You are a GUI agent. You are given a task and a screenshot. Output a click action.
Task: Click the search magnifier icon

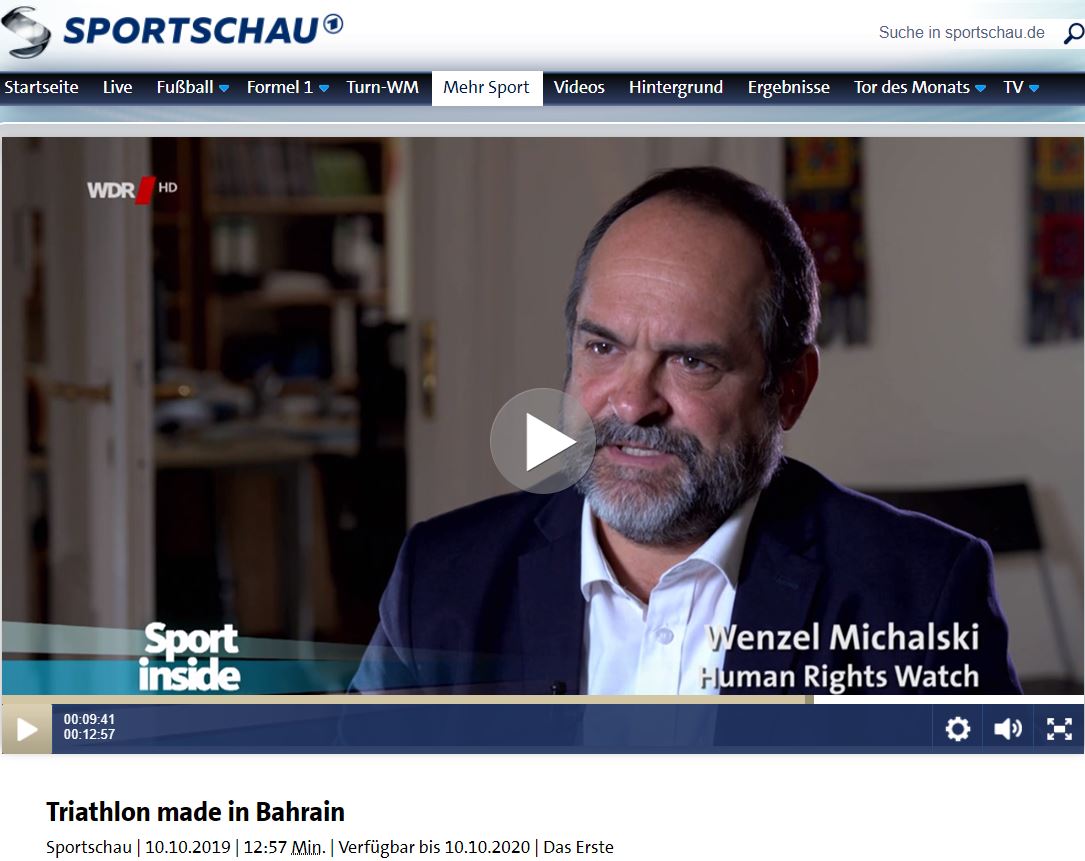click(1073, 33)
